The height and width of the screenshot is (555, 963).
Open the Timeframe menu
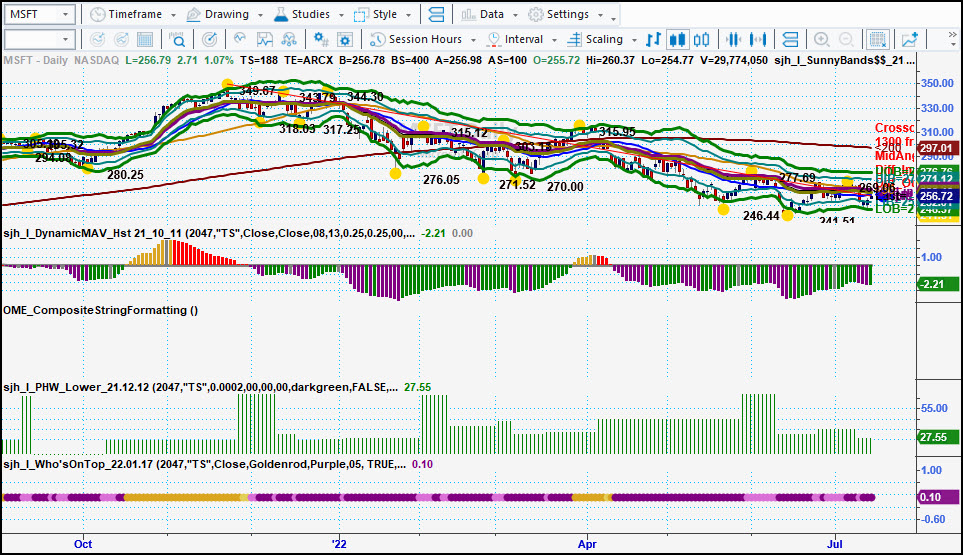(x=134, y=14)
